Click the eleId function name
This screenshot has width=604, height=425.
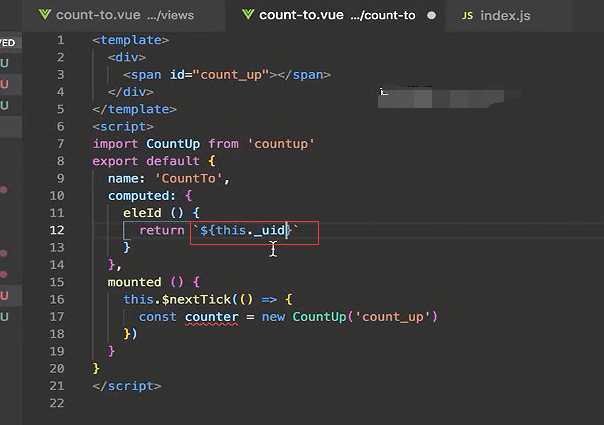[x=142, y=213]
